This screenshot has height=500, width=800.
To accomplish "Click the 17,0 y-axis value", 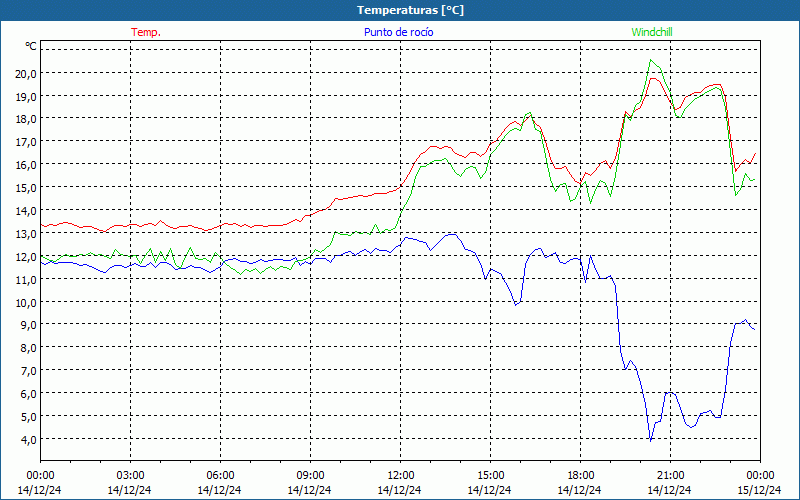I will (x=26, y=142).
